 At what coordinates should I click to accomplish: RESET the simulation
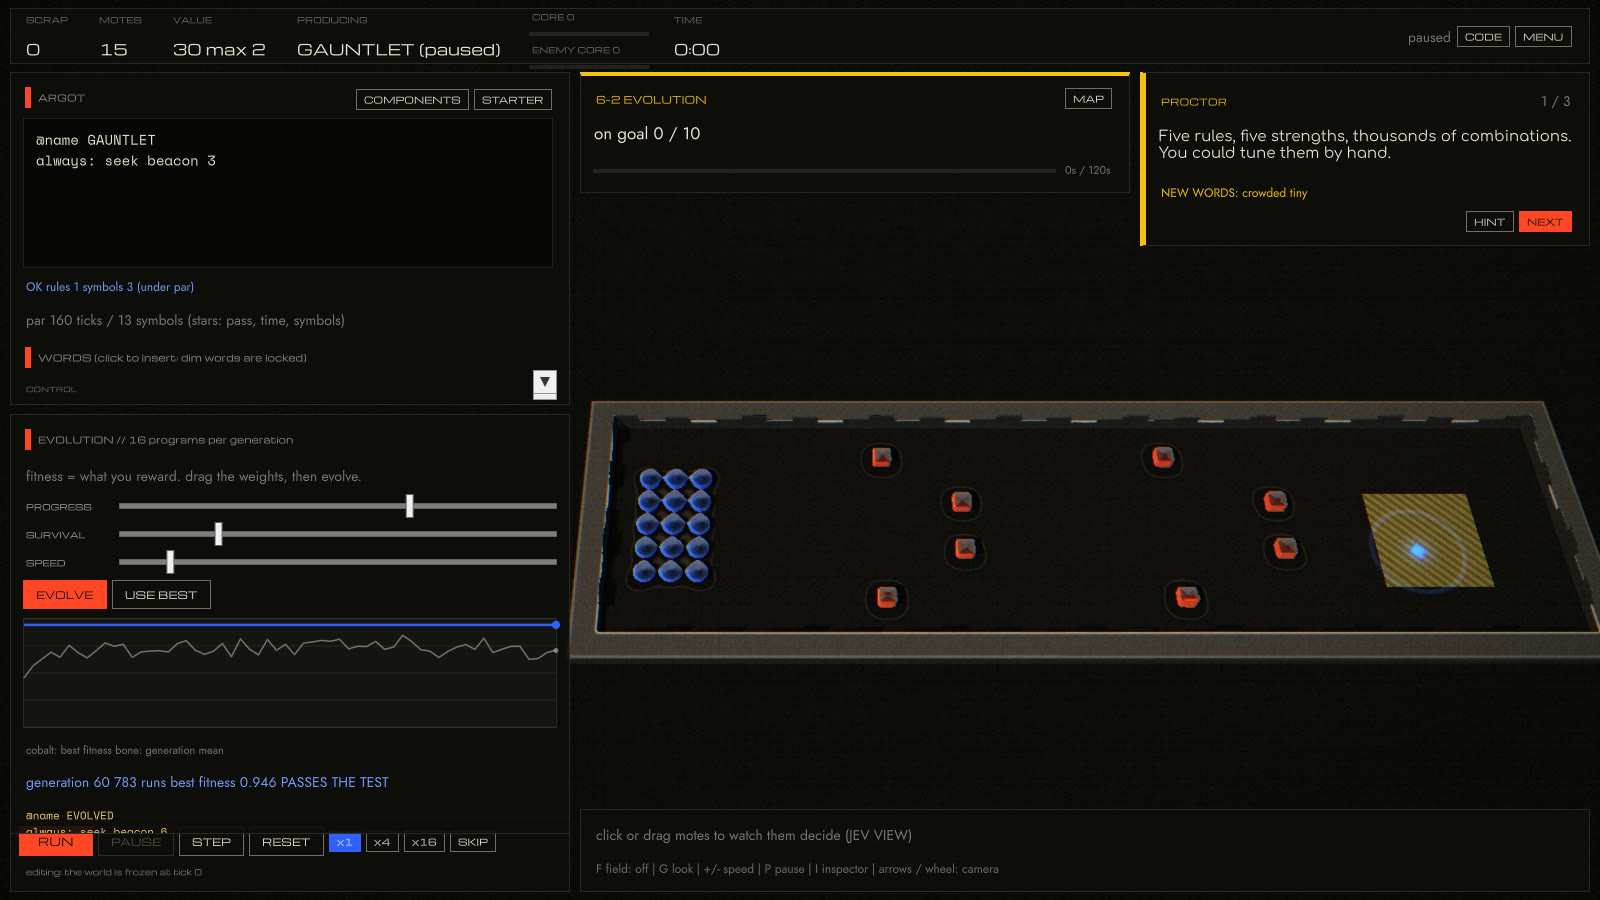(x=286, y=843)
